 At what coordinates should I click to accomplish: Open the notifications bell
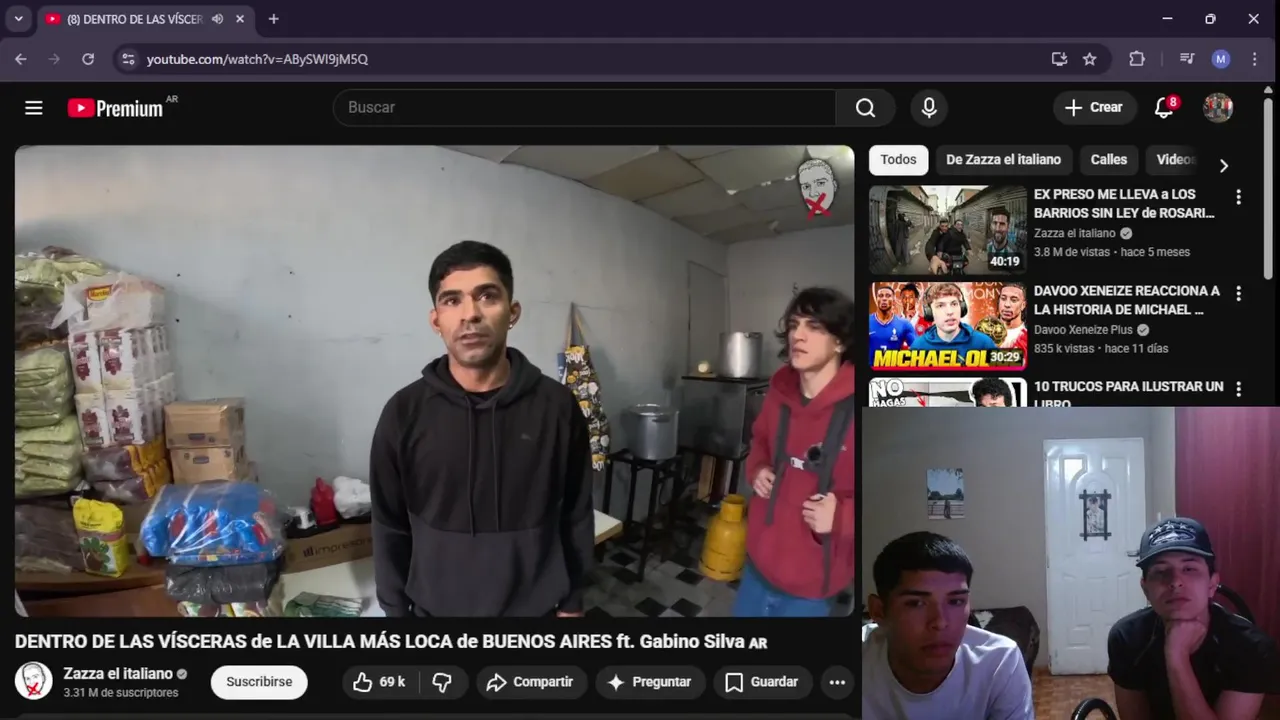[1164, 108]
